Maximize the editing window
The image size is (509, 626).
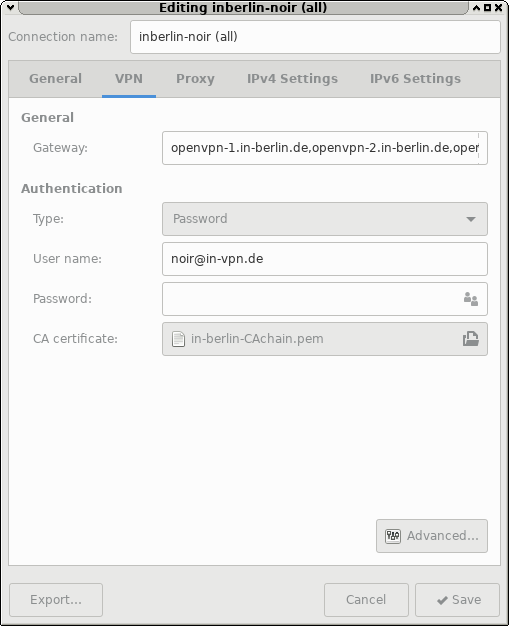pos(487,7)
